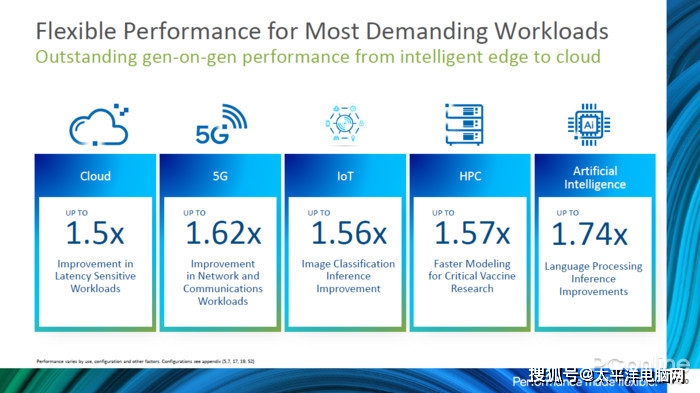700x393 pixels.
Task: Select the 5G header tile
Action: coord(220,176)
